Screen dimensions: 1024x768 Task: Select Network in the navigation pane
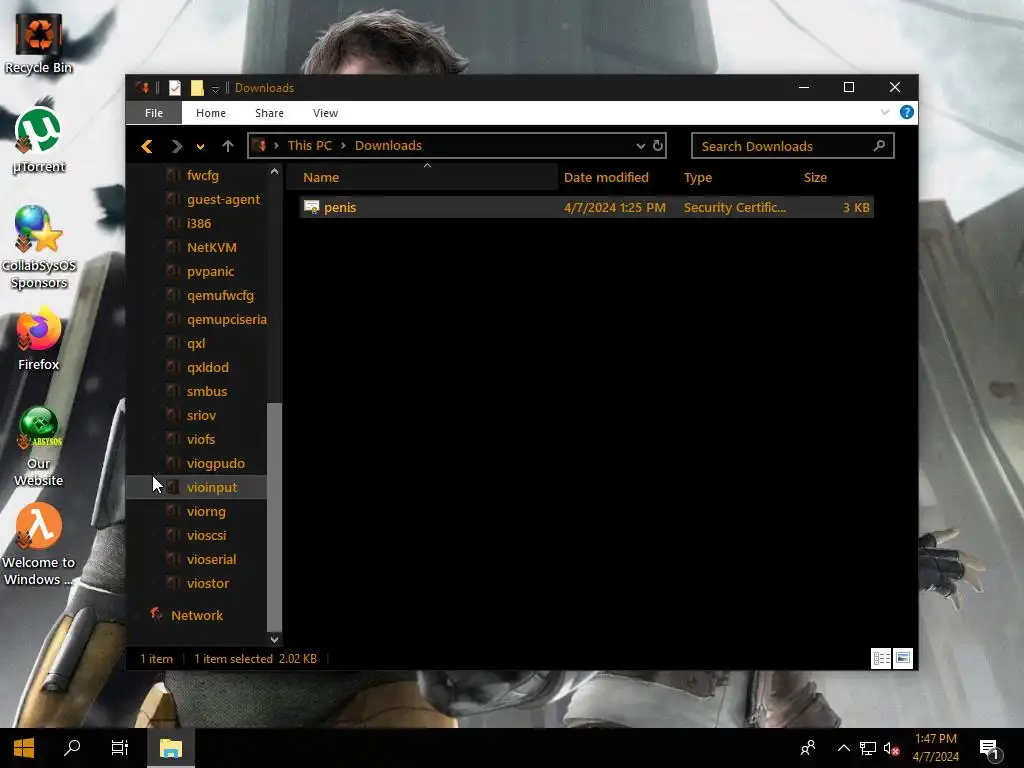(x=197, y=615)
